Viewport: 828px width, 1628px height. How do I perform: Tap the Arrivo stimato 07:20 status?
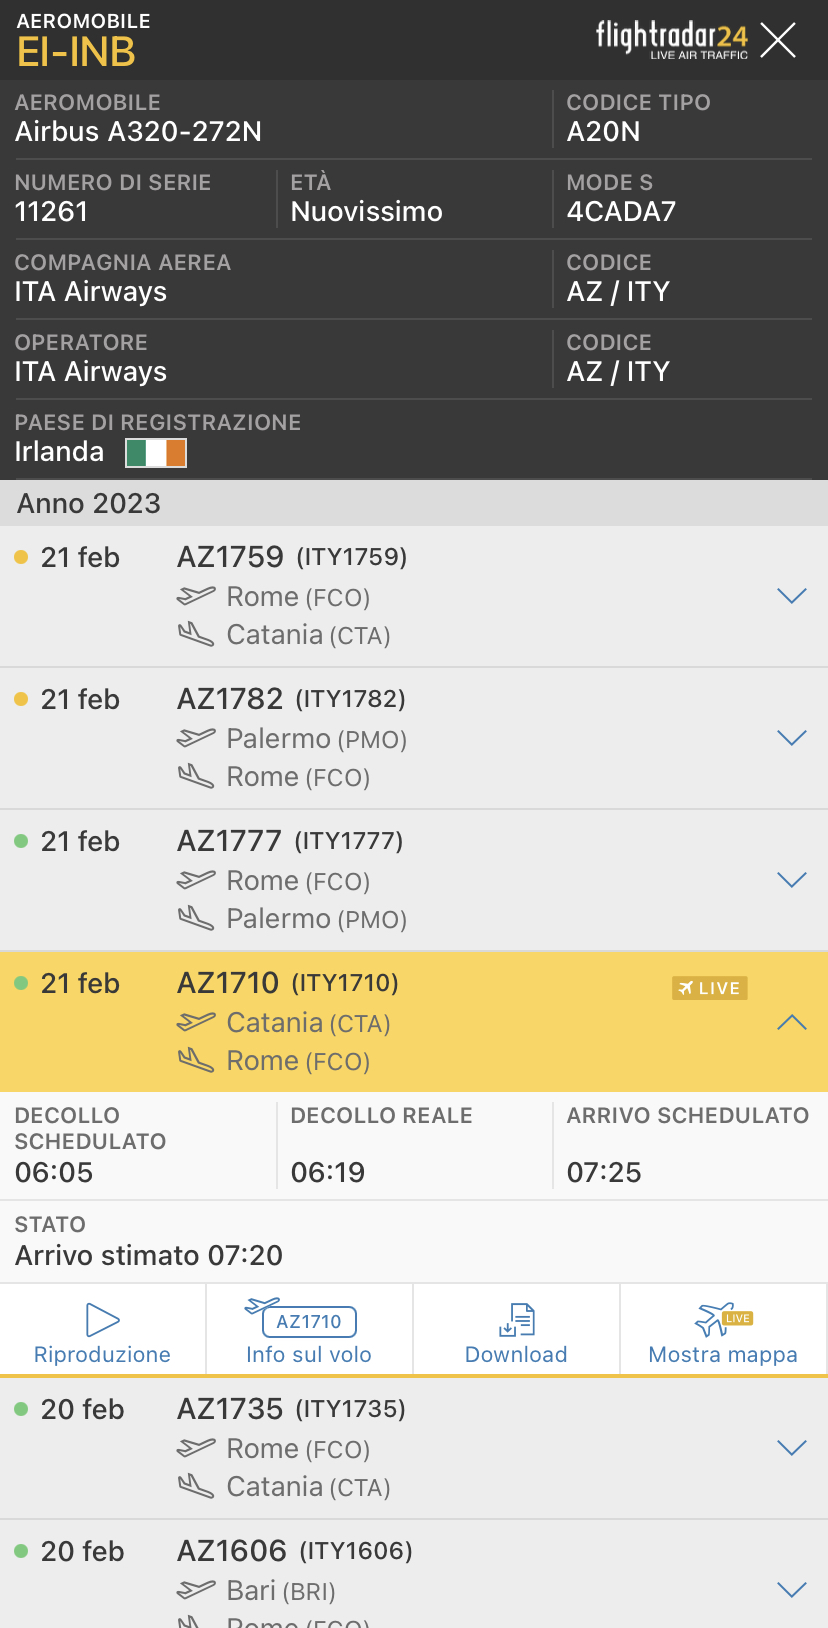point(149,1255)
